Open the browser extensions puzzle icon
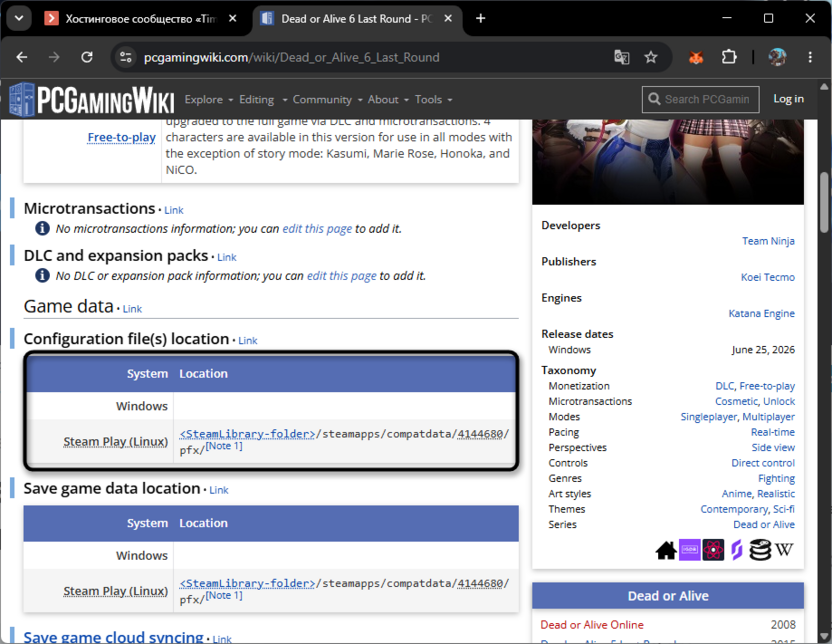 729,57
